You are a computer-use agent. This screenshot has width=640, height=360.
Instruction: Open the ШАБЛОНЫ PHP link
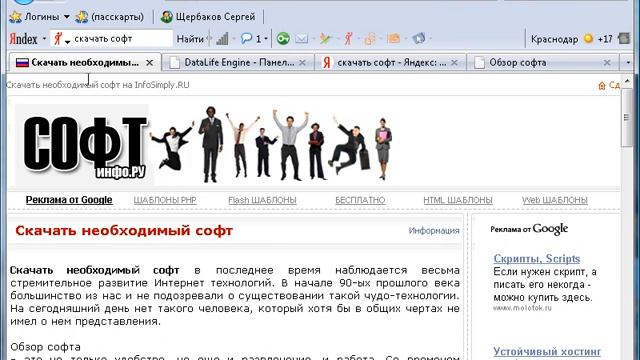tap(165, 200)
